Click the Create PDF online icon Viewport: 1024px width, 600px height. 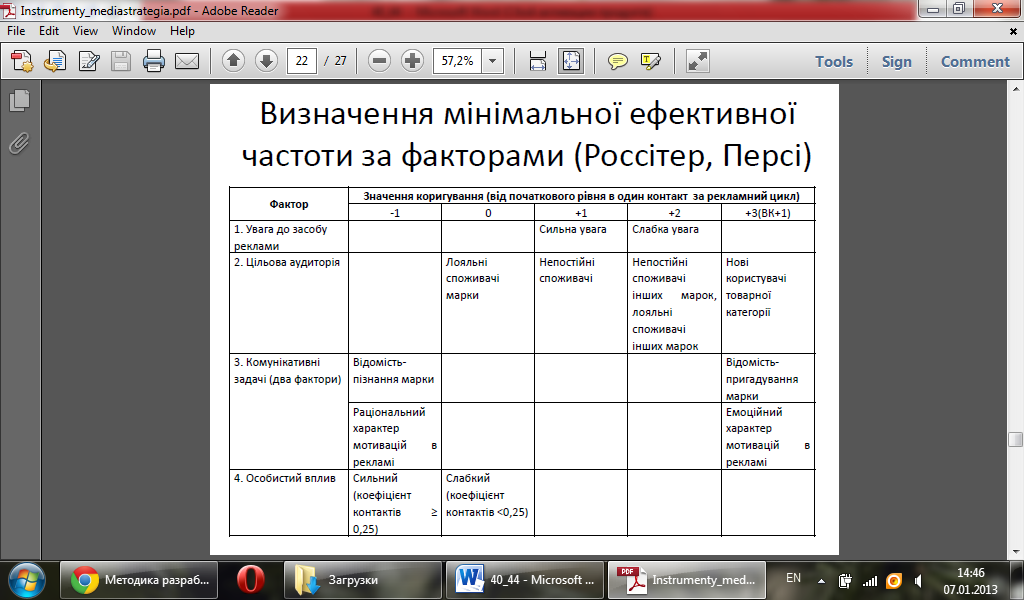[22, 61]
